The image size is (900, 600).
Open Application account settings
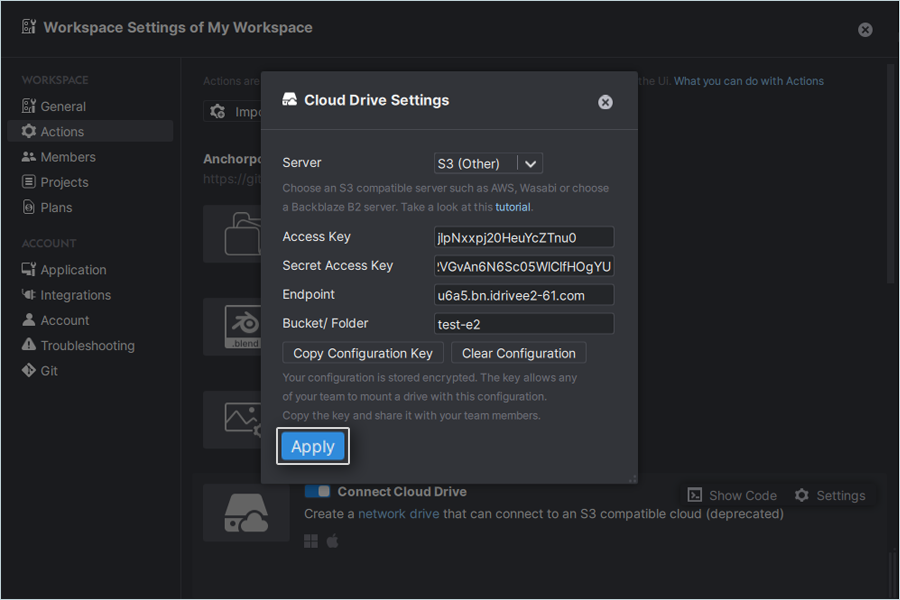click(90, 270)
